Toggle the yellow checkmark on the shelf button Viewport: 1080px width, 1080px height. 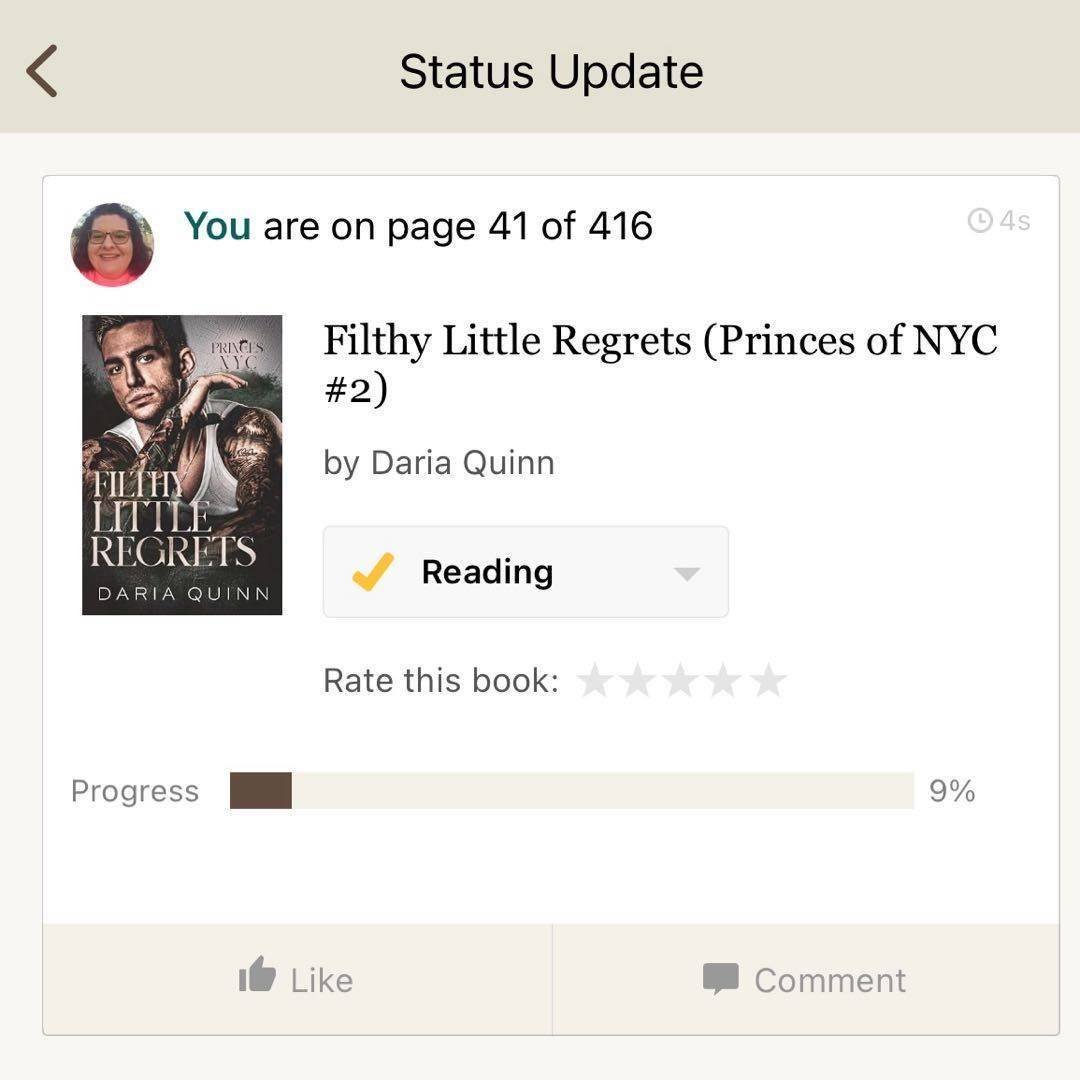(x=371, y=573)
